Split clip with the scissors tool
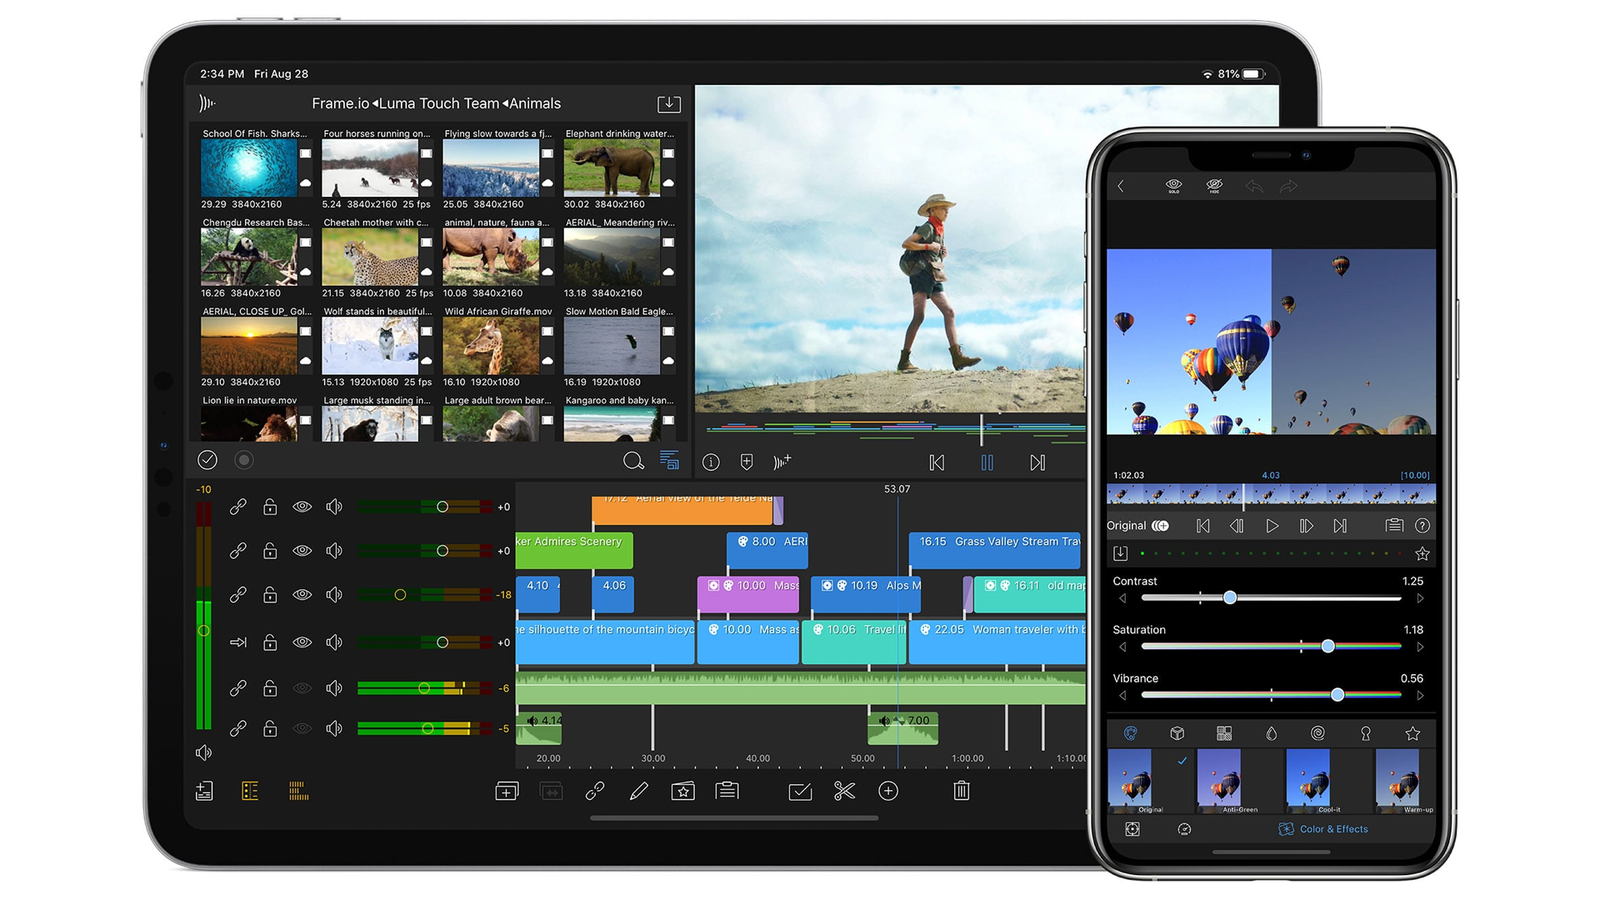The height and width of the screenshot is (900, 1600). [x=844, y=791]
